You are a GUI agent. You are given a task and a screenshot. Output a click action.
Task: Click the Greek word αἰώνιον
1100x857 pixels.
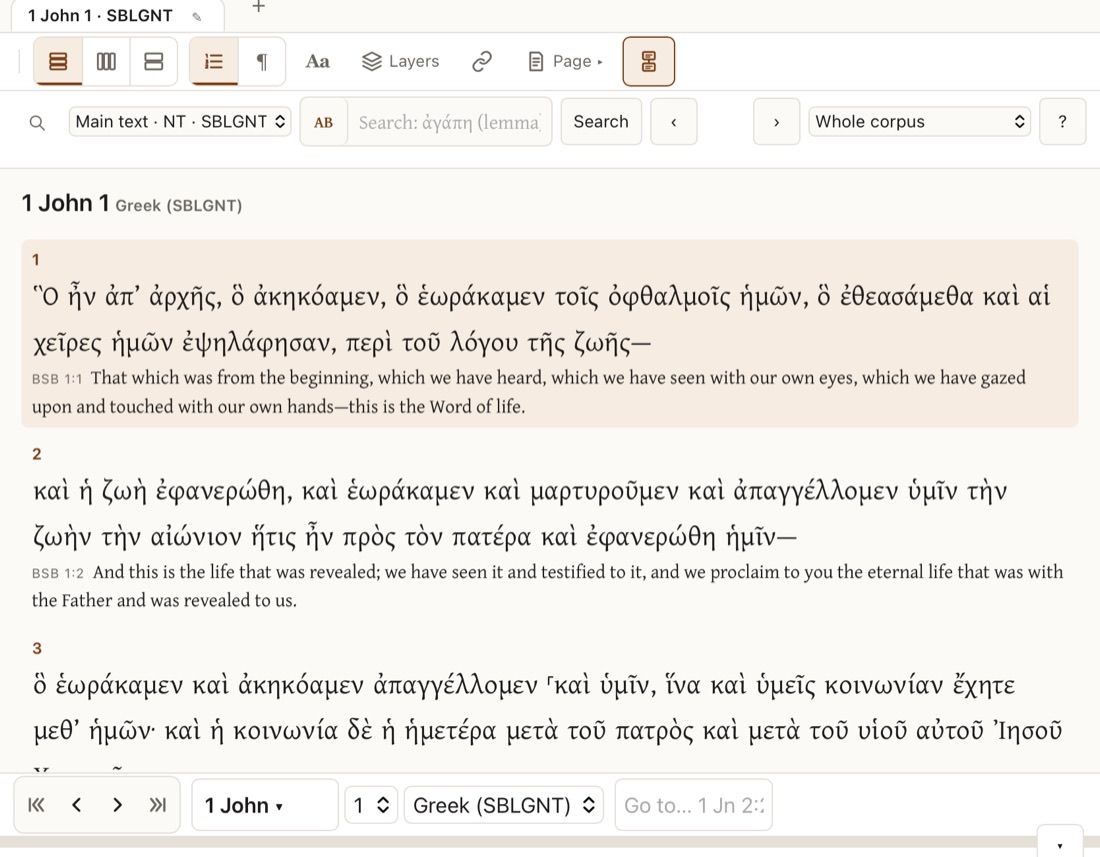196,538
